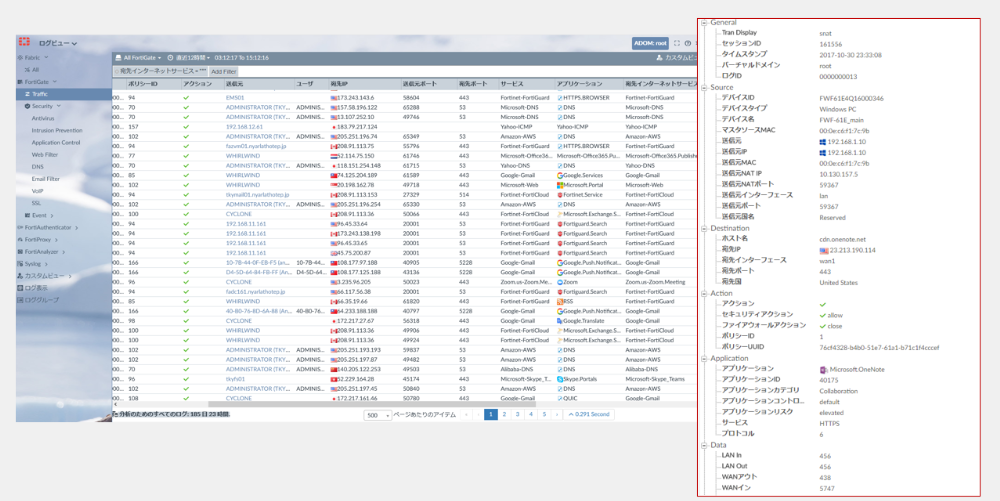Collapse the Application section in the details panel

tap(704, 358)
